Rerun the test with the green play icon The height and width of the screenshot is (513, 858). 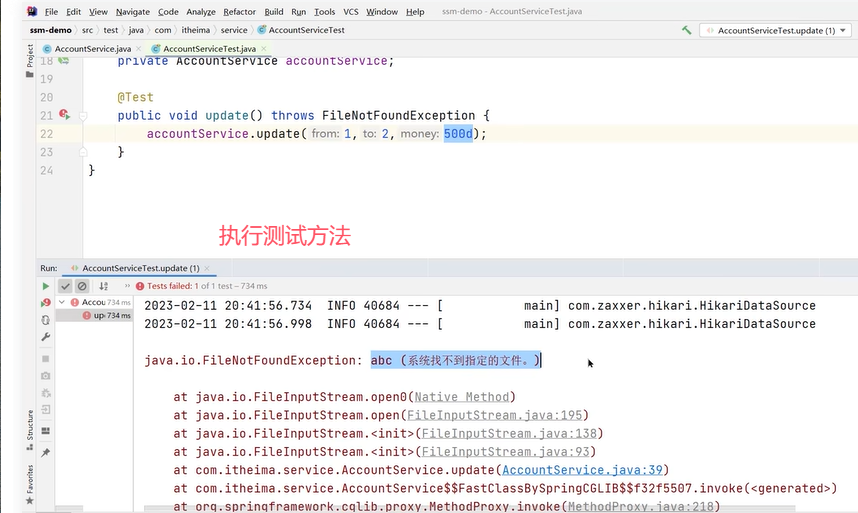pyautogui.click(x=45, y=286)
